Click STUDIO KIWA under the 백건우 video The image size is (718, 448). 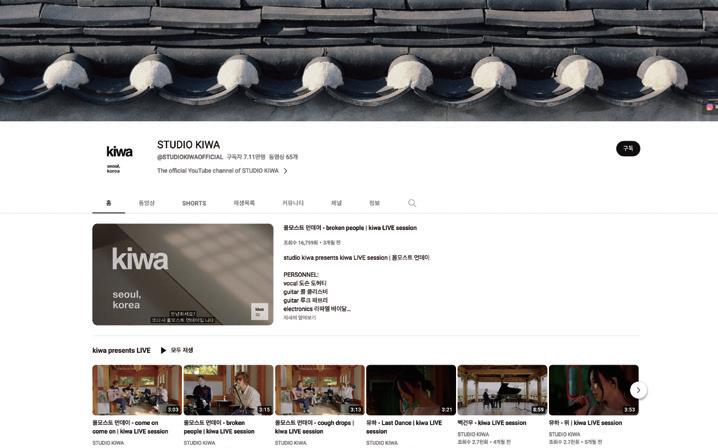(473, 434)
